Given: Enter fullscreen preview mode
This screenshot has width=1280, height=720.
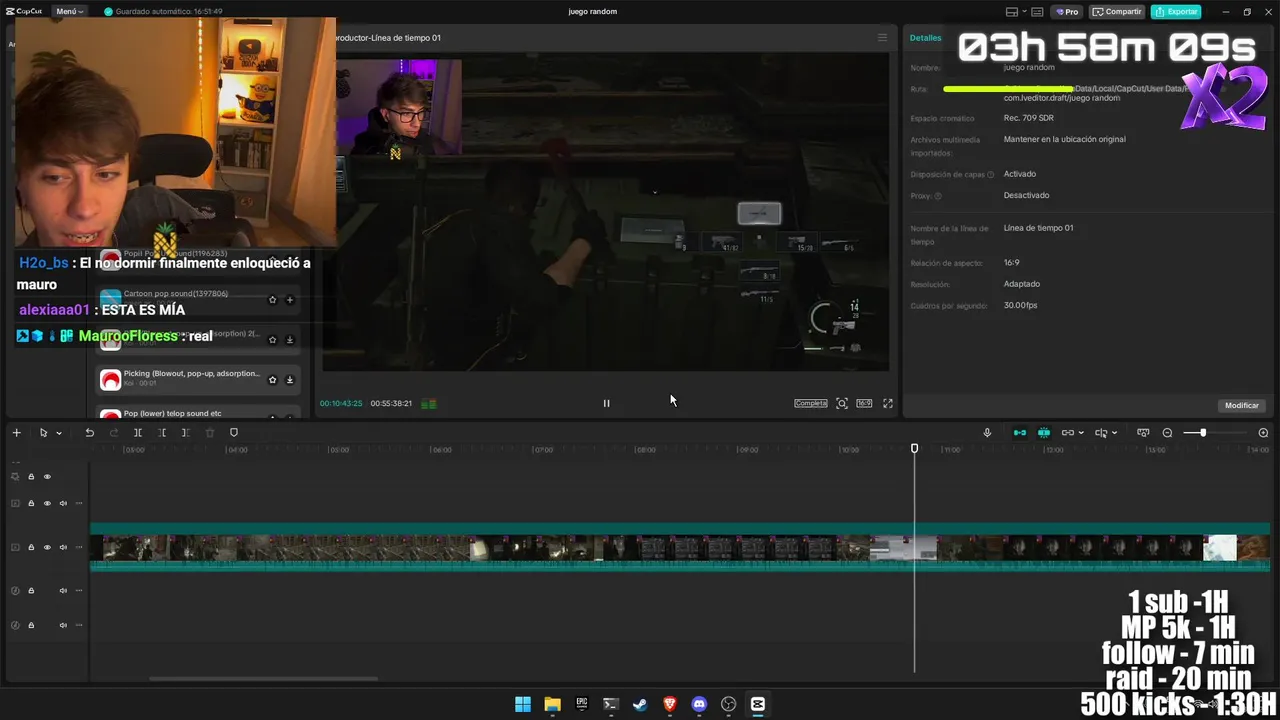Looking at the screenshot, I should [x=888, y=403].
